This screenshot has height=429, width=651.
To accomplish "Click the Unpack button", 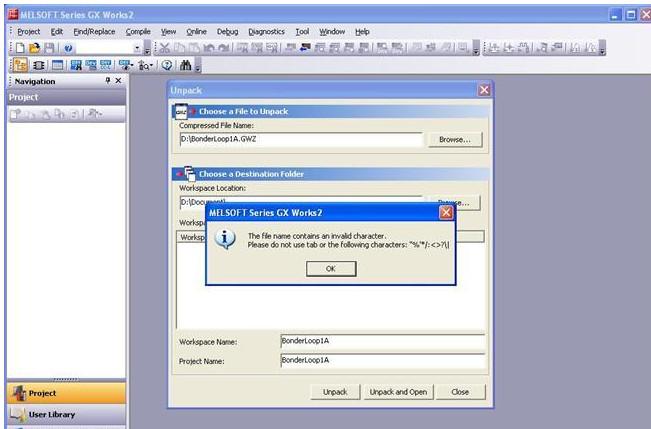I will pyautogui.click(x=335, y=392).
